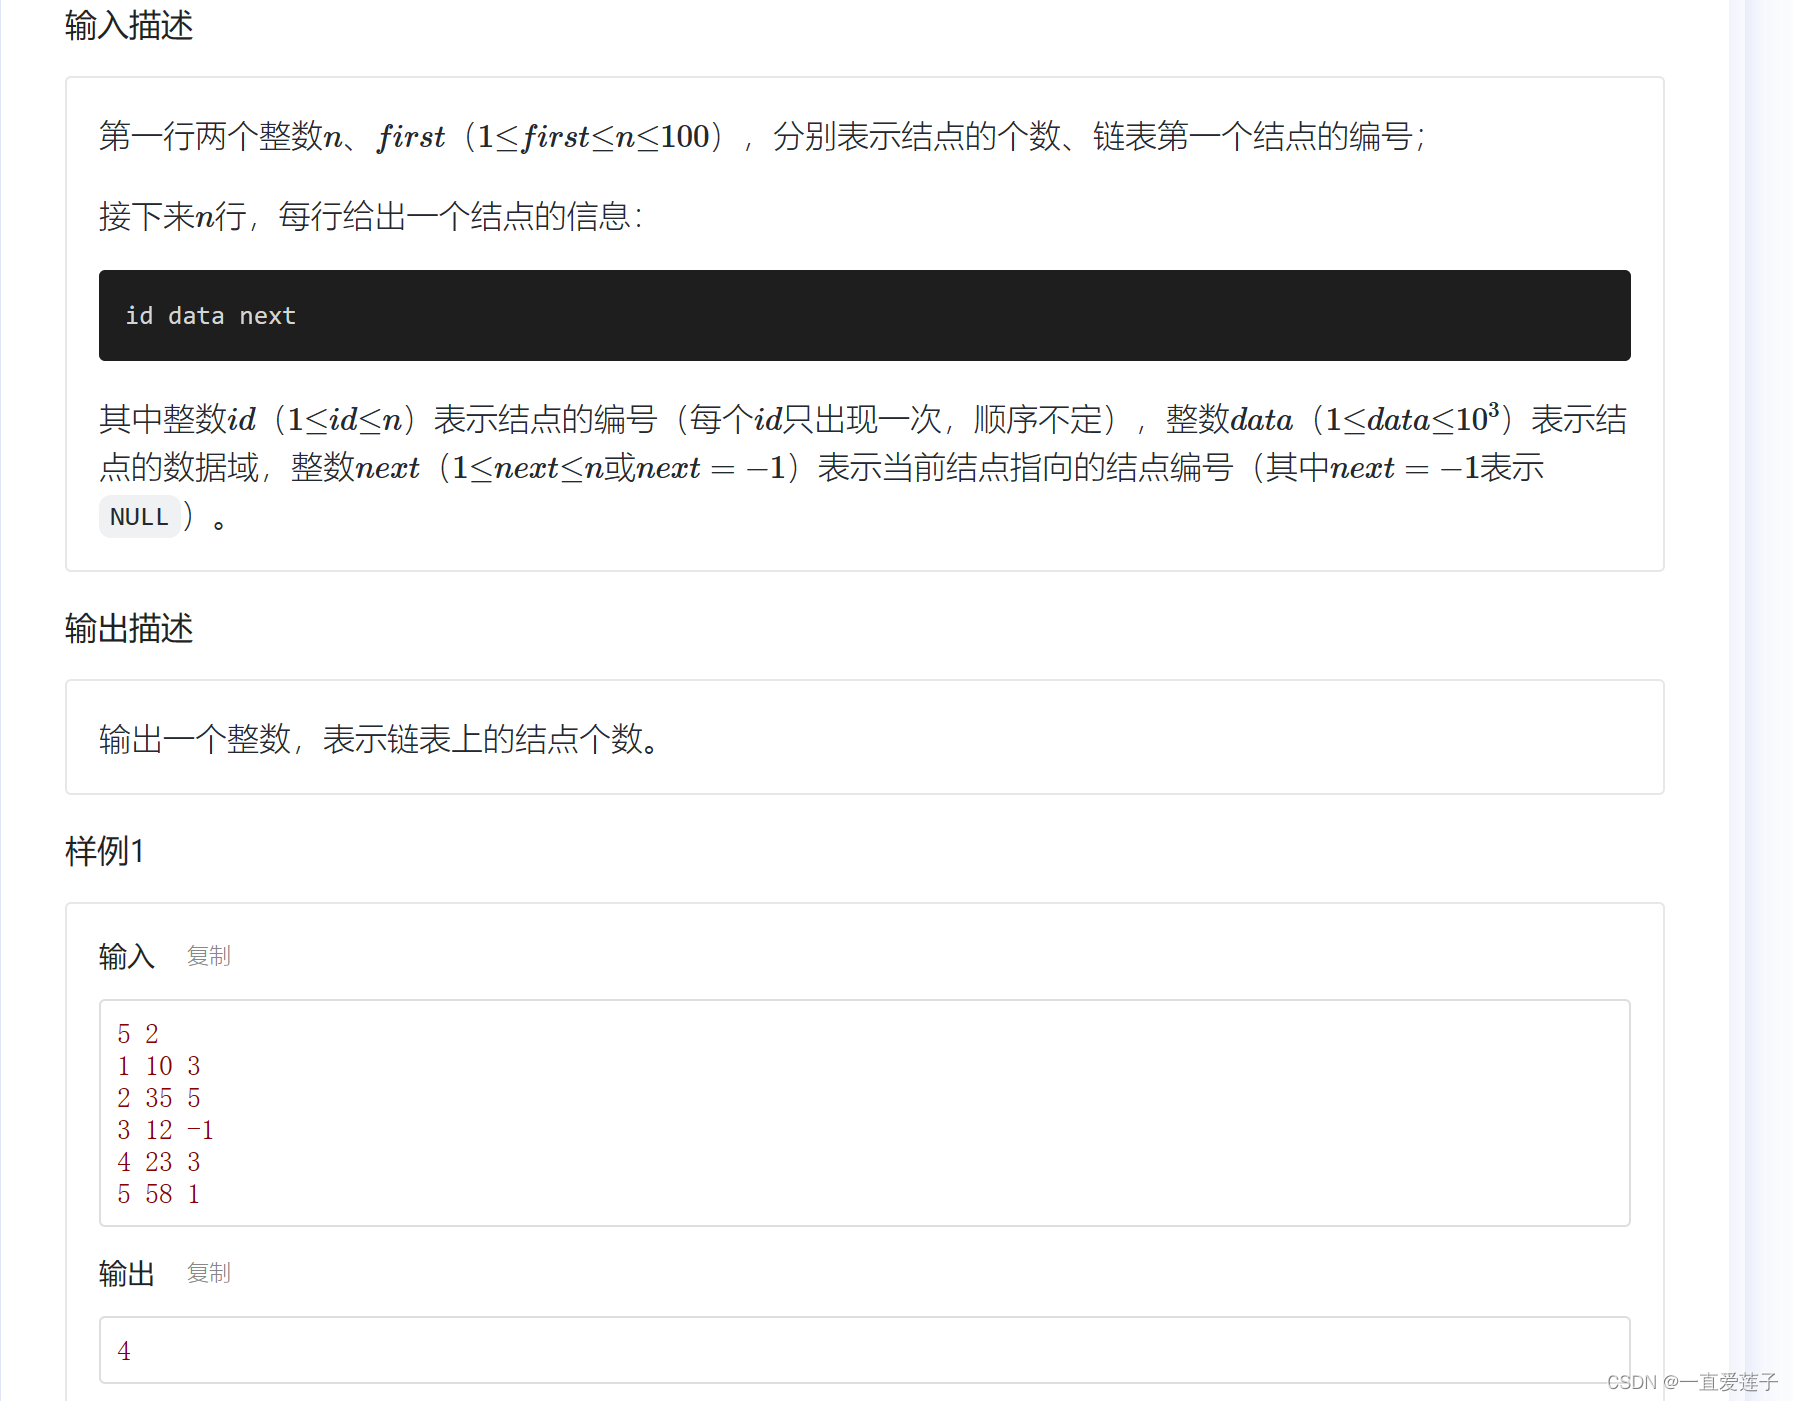Screen dimensions: 1793x1401
Task: Select the 'id data next' code block
Action: 864,315
